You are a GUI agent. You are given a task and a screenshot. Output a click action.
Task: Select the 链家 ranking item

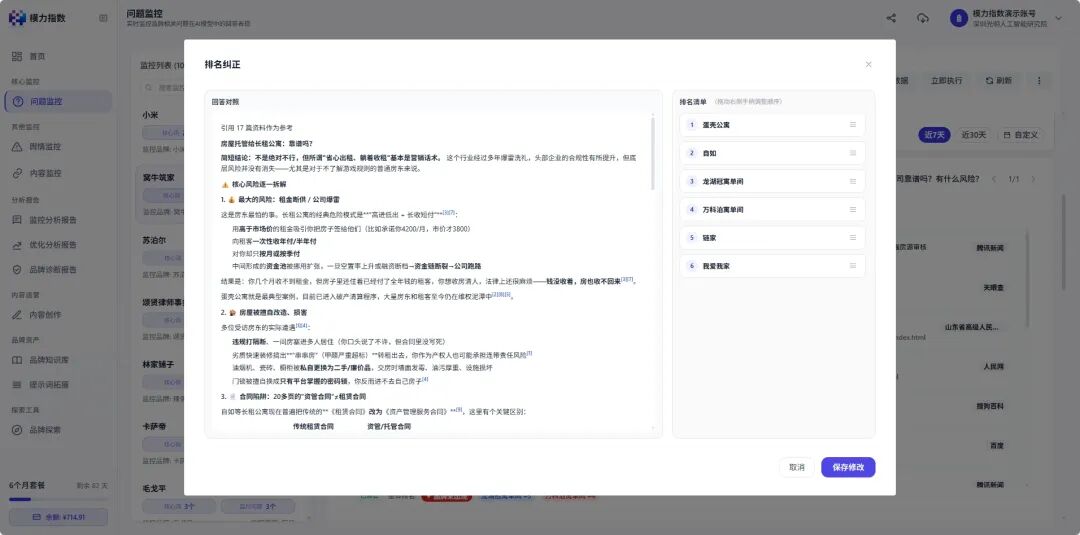(772, 238)
